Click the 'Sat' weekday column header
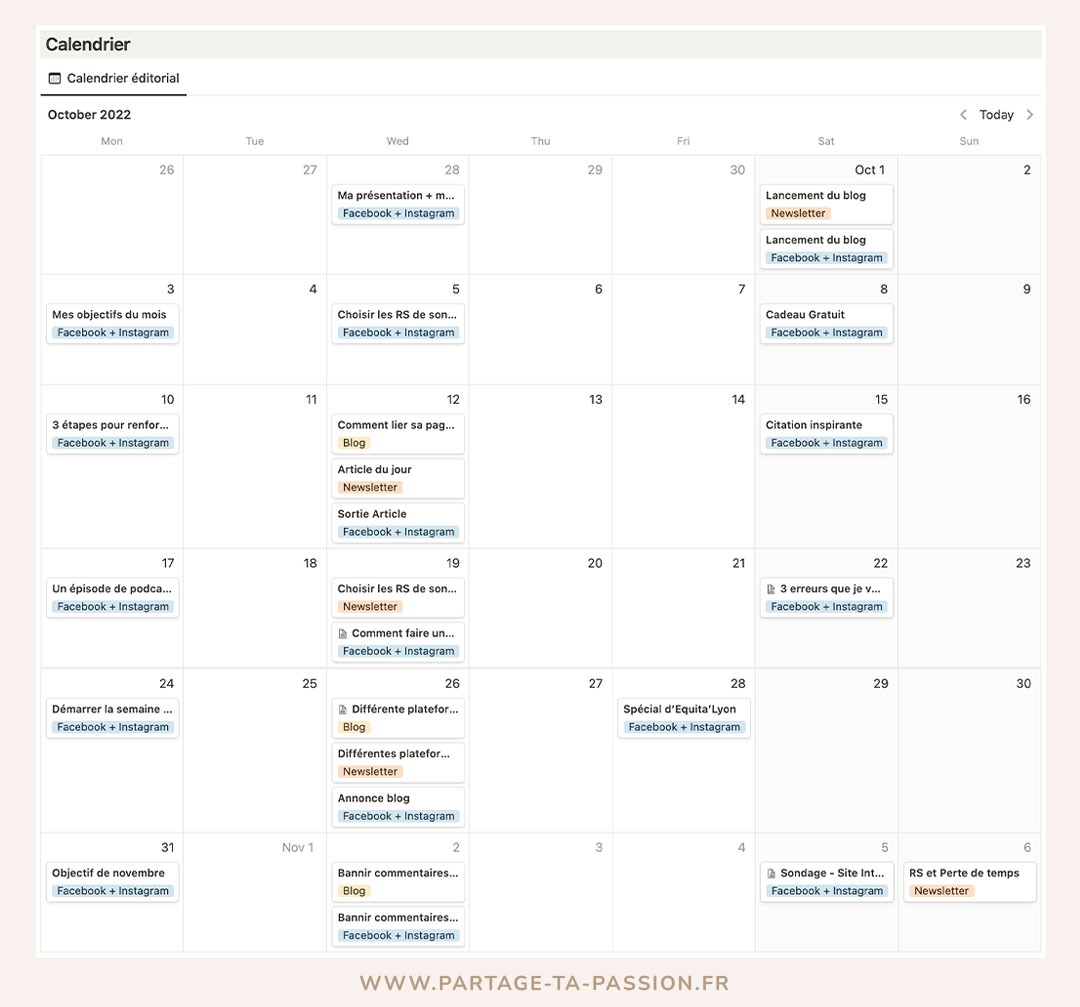Image resolution: width=1080 pixels, height=1007 pixels. coord(826,141)
